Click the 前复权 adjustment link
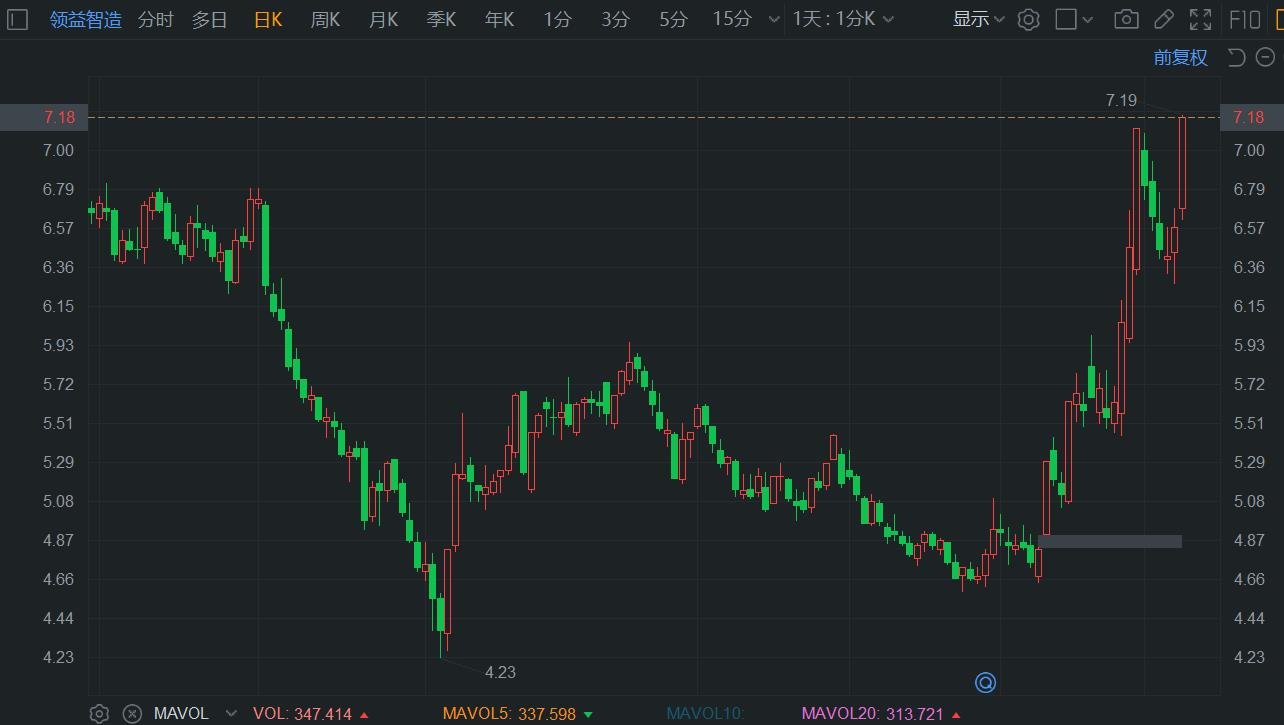 pos(1180,57)
